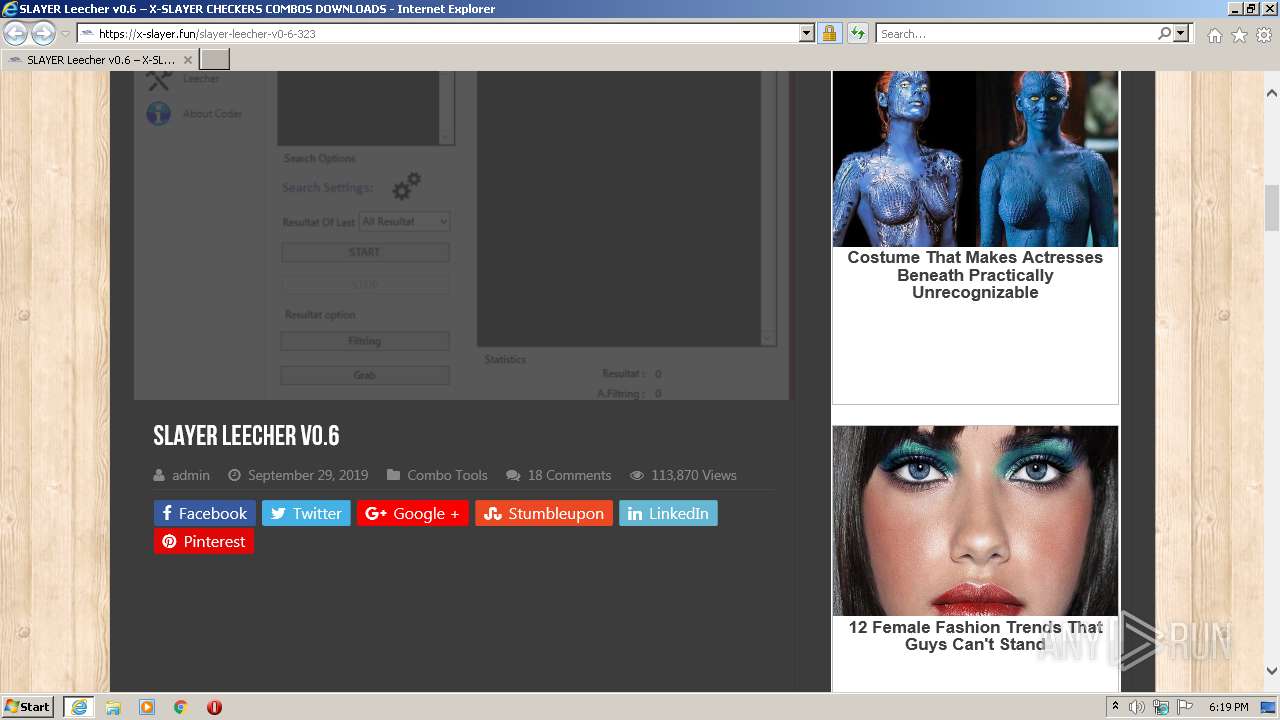Share on Stumbleupon
1280x720 pixels.
[544, 513]
